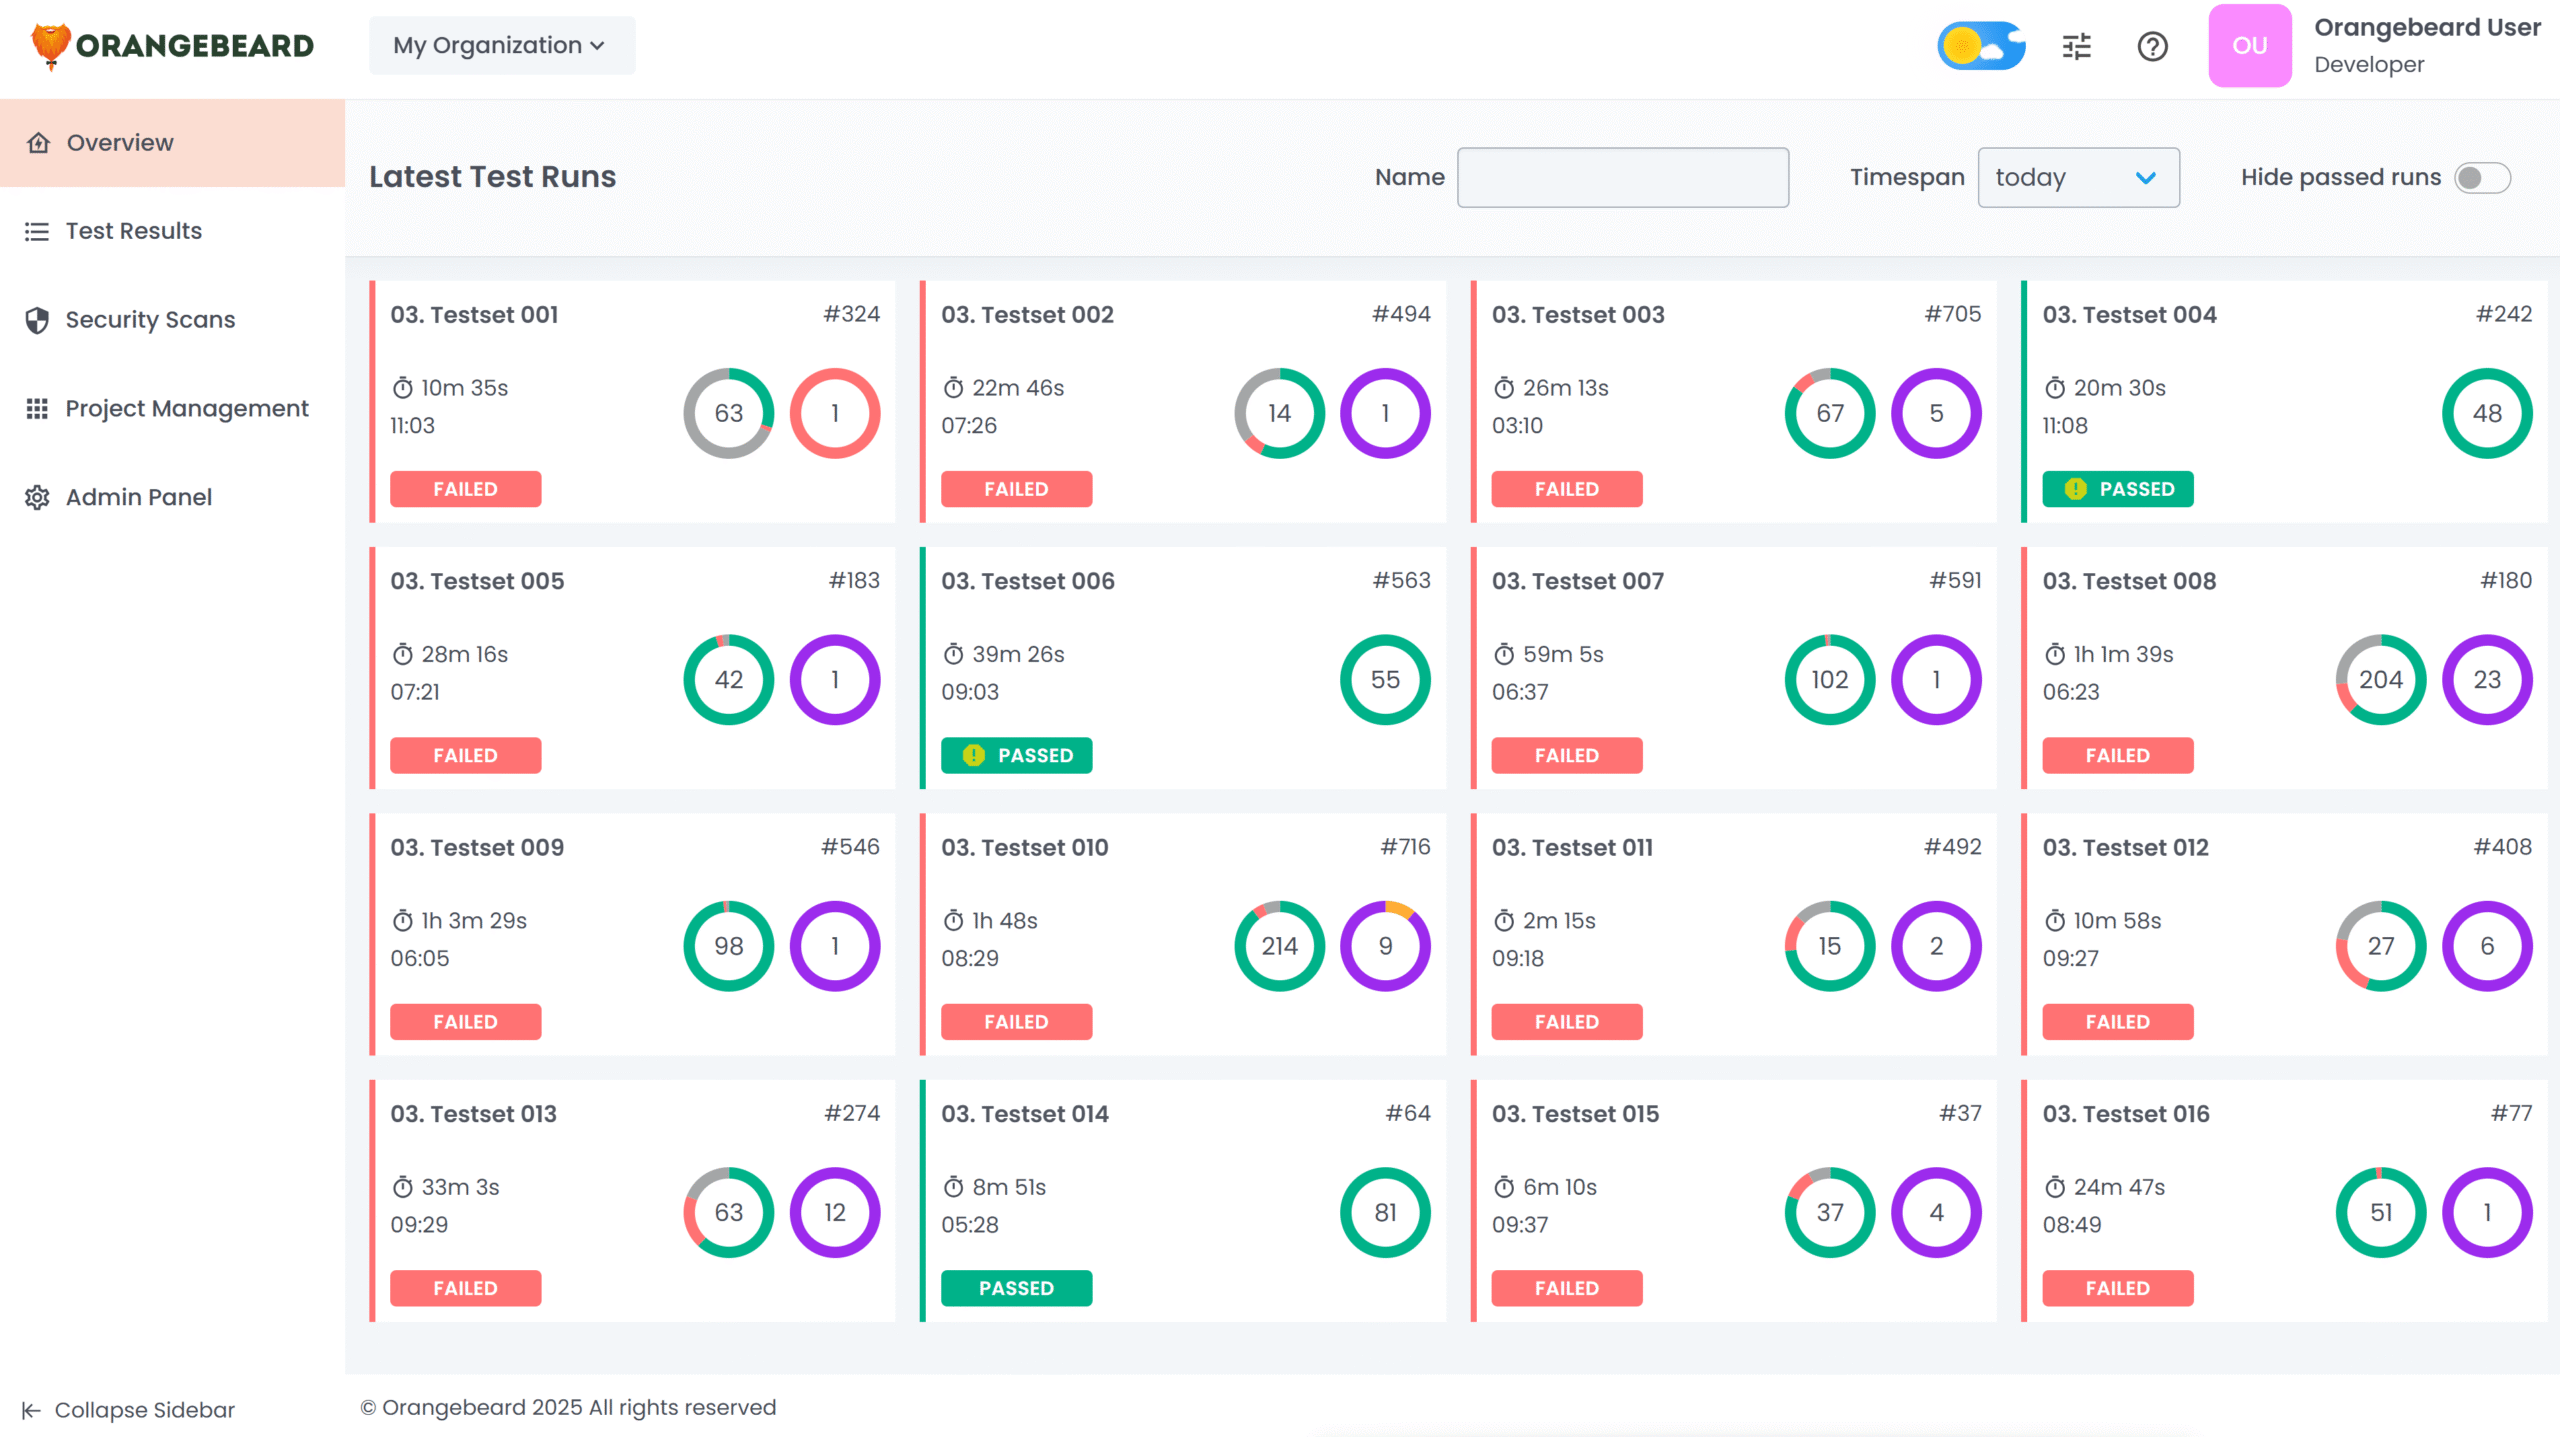Open the settings sliders icon in header

pyautogui.click(x=2076, y=46)
